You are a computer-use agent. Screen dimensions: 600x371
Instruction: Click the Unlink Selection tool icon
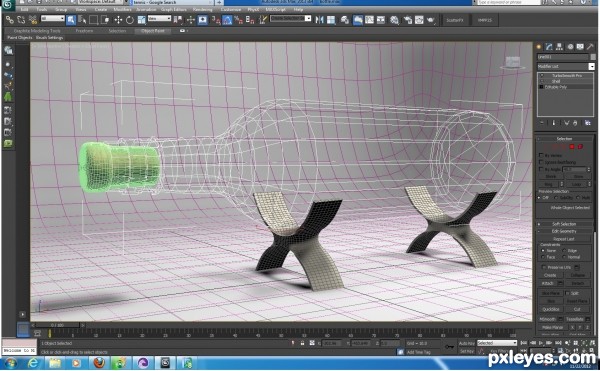point(21,20)
